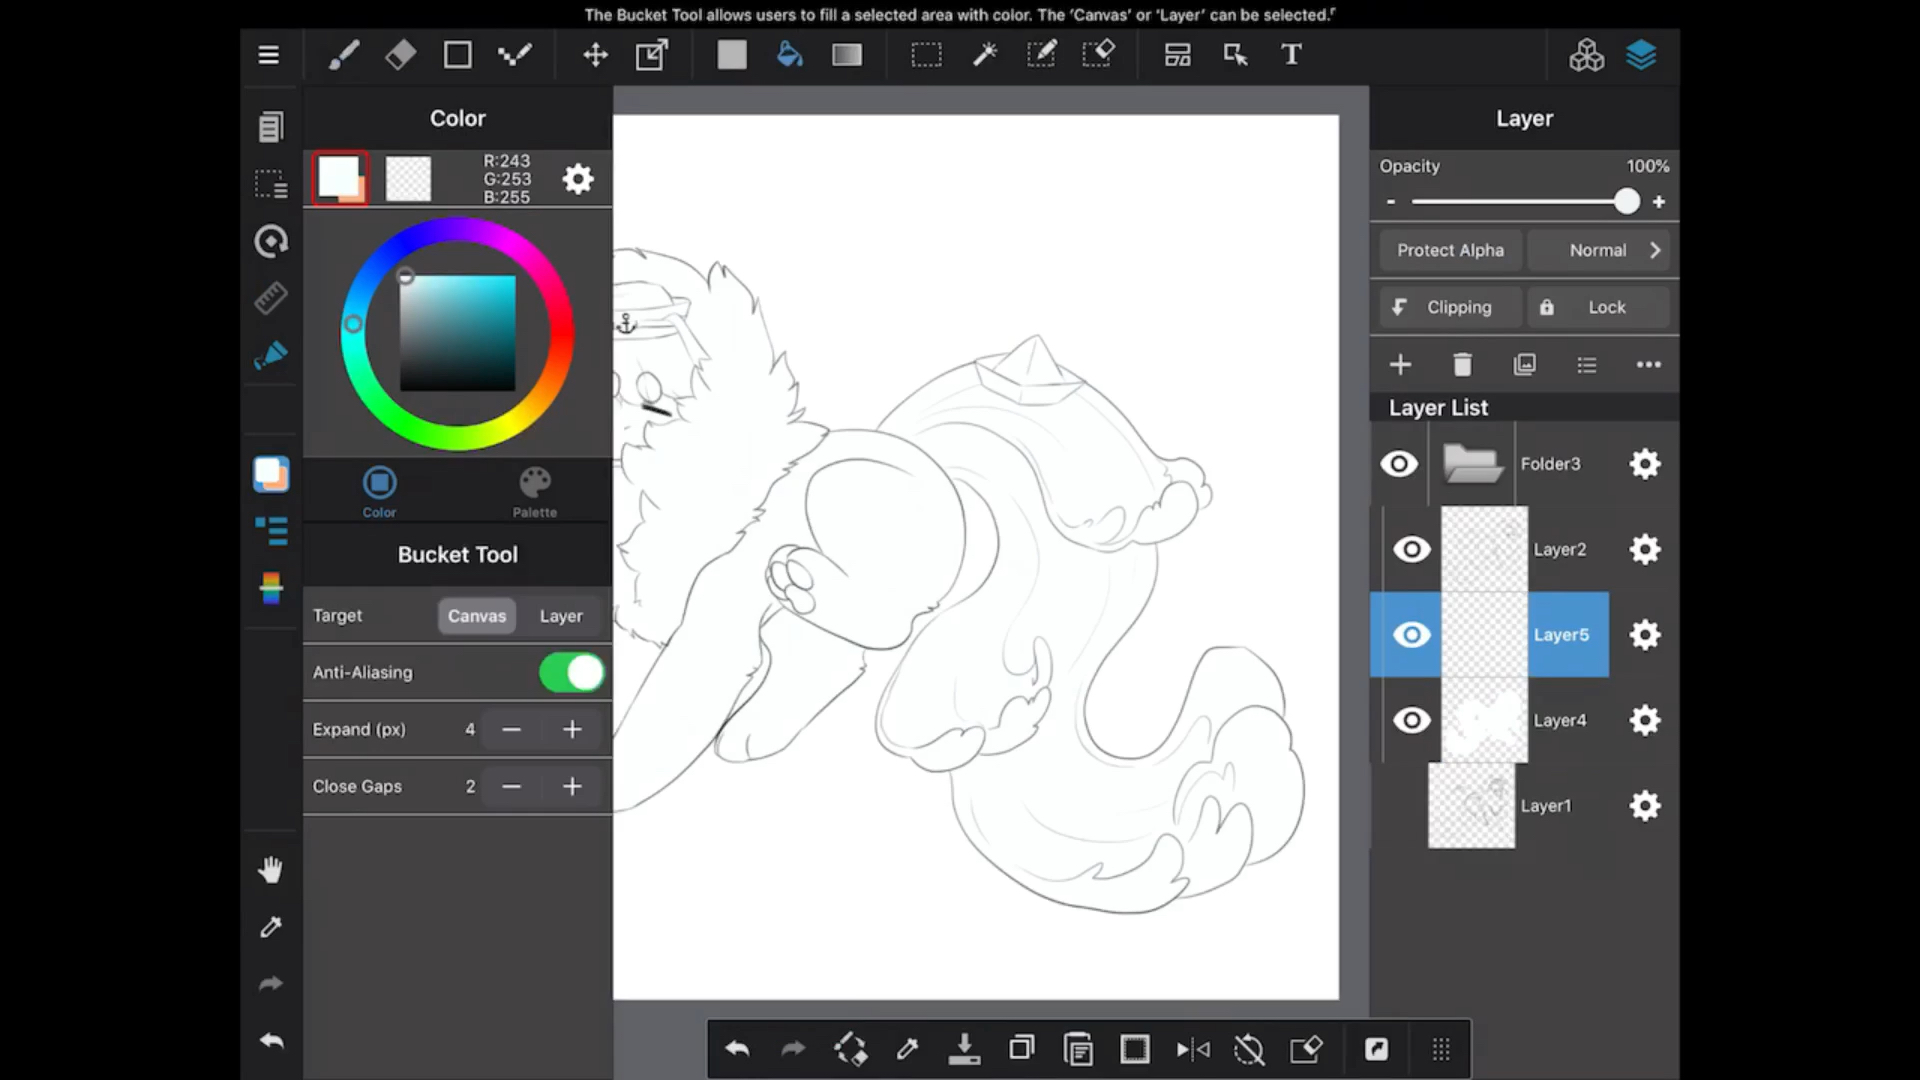1920x1080 pixels.
Task: Set bucket target to Canvas
Action: (477, 616)
